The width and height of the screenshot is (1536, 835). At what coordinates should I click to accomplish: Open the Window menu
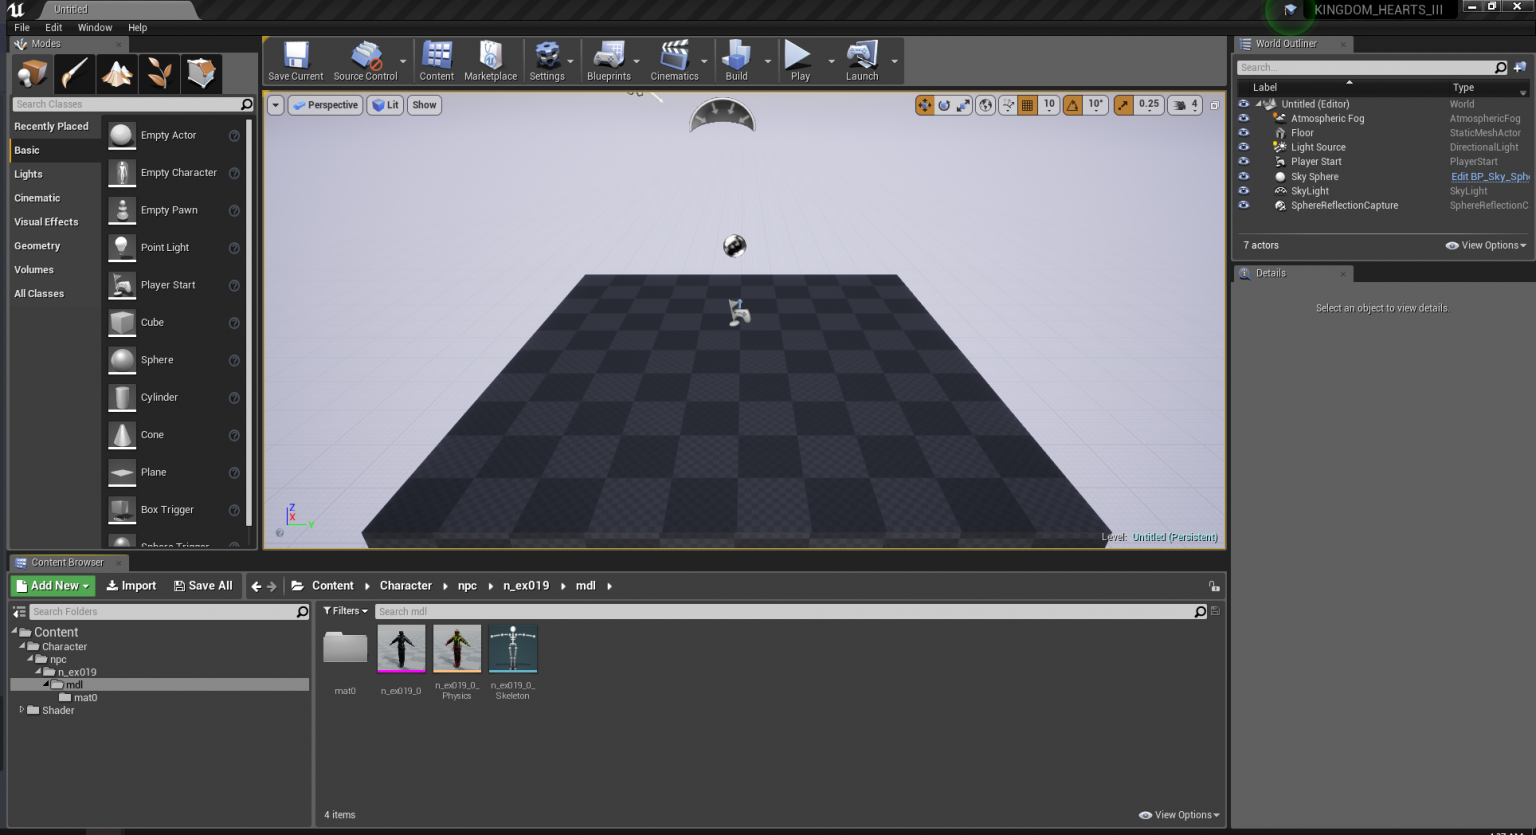95,27
